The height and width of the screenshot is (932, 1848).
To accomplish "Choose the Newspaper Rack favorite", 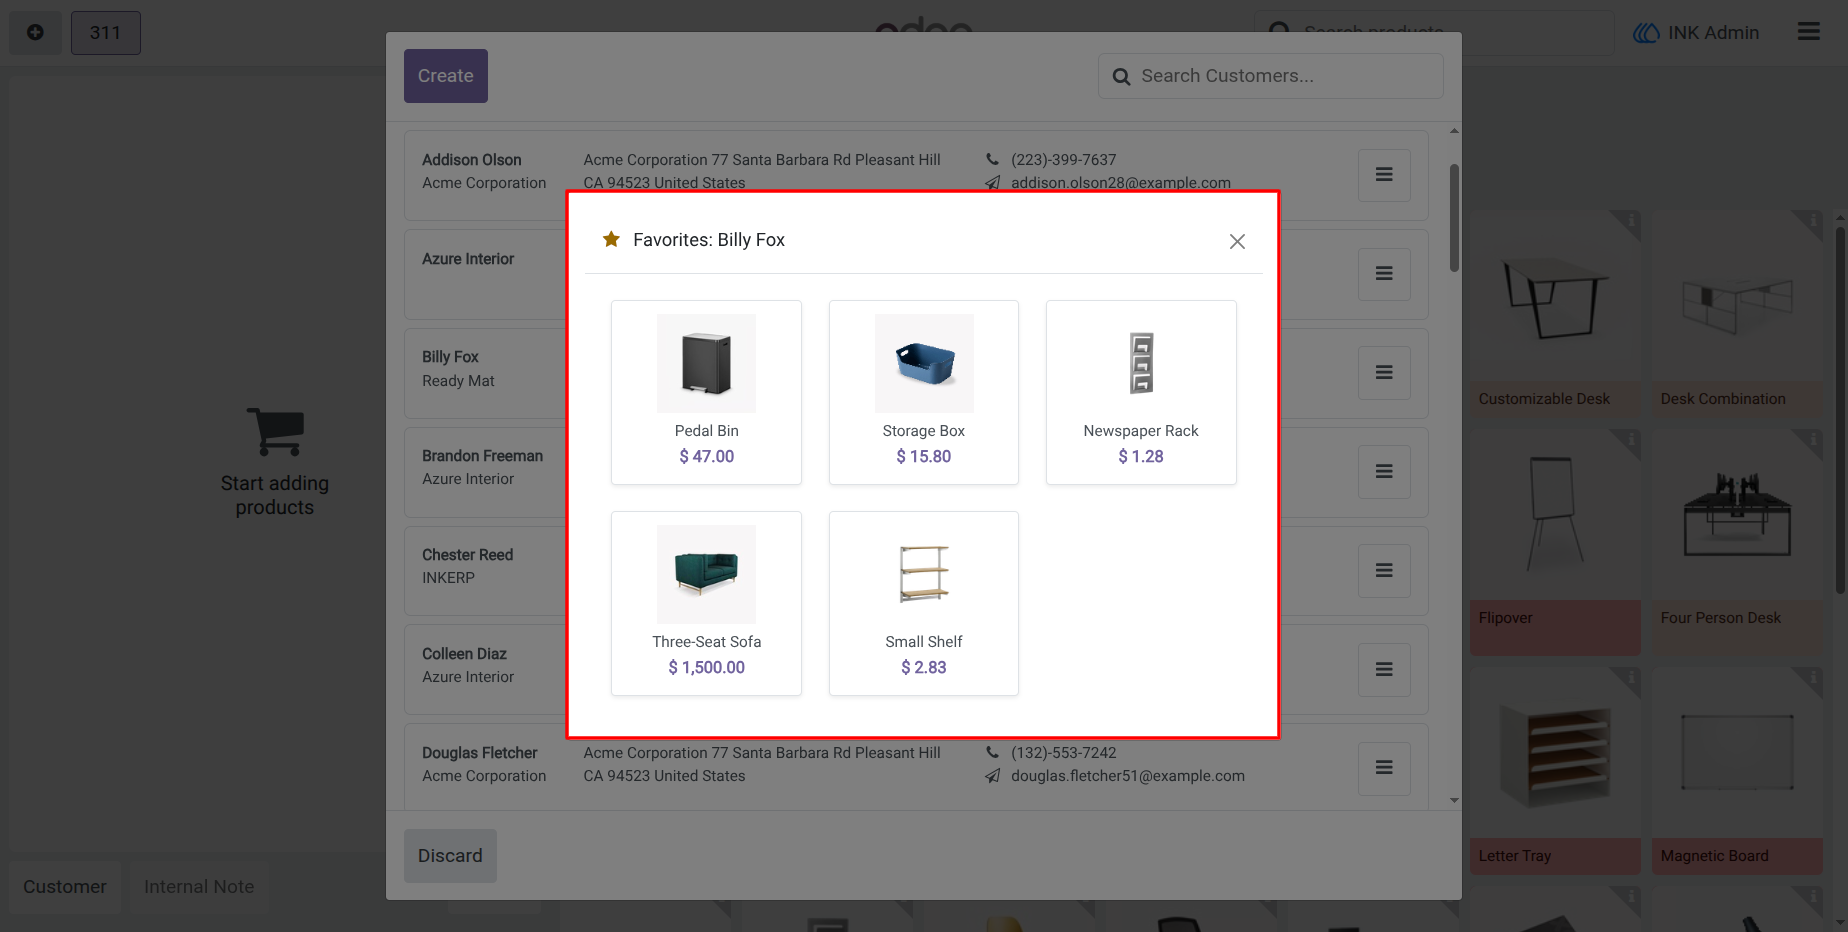I will point(1141,392).
